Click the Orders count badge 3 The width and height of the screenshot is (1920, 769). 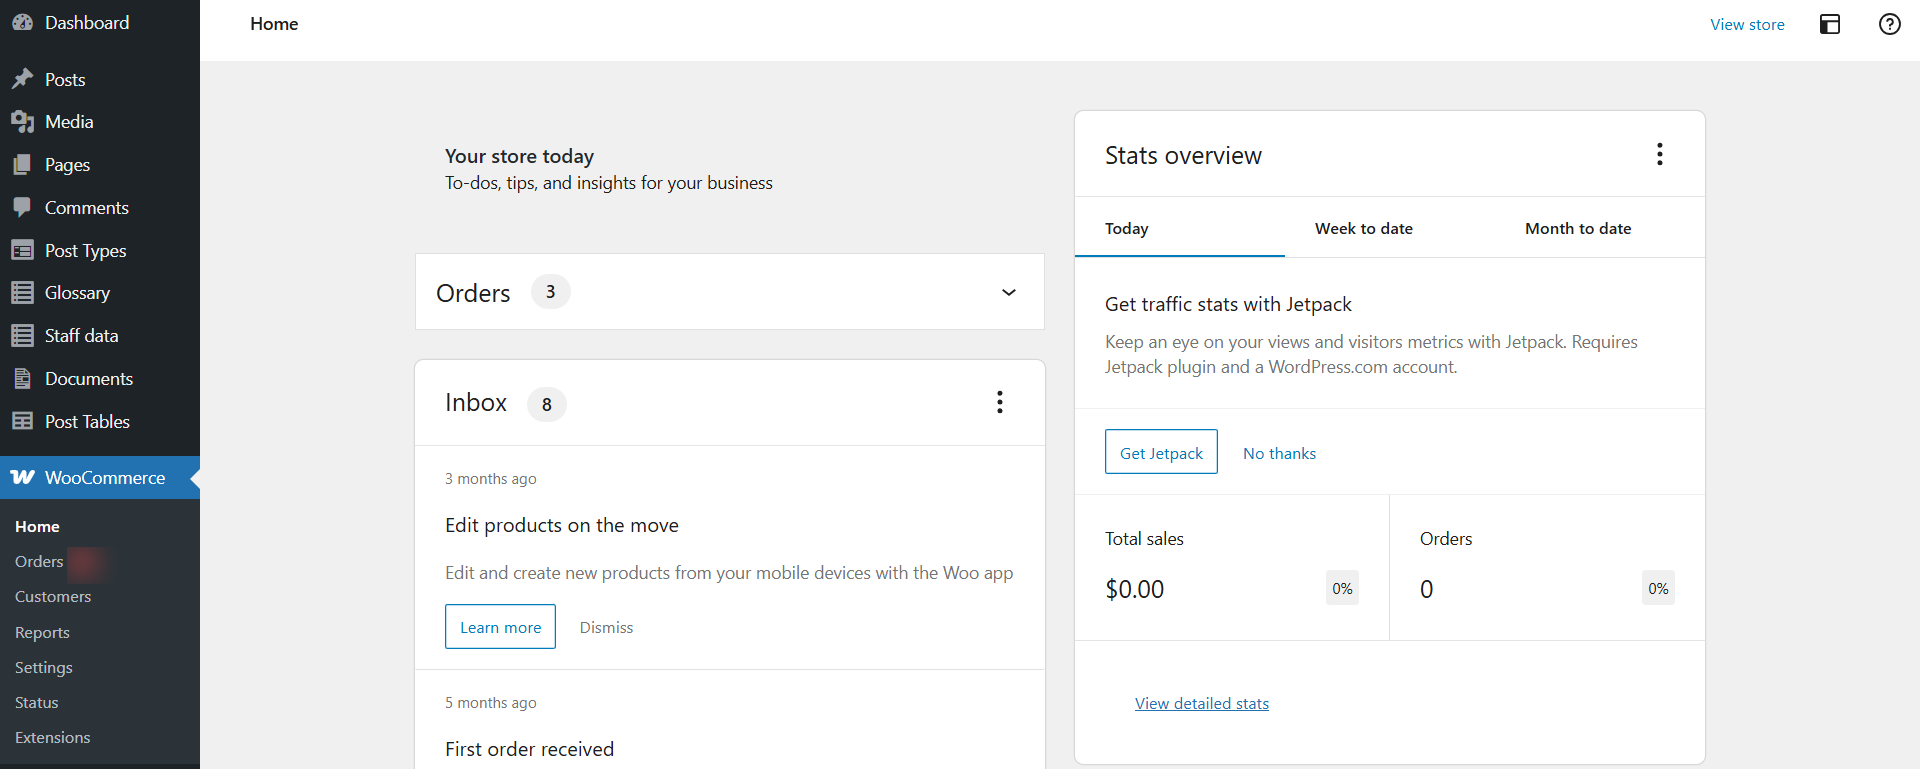click(550, 292)
